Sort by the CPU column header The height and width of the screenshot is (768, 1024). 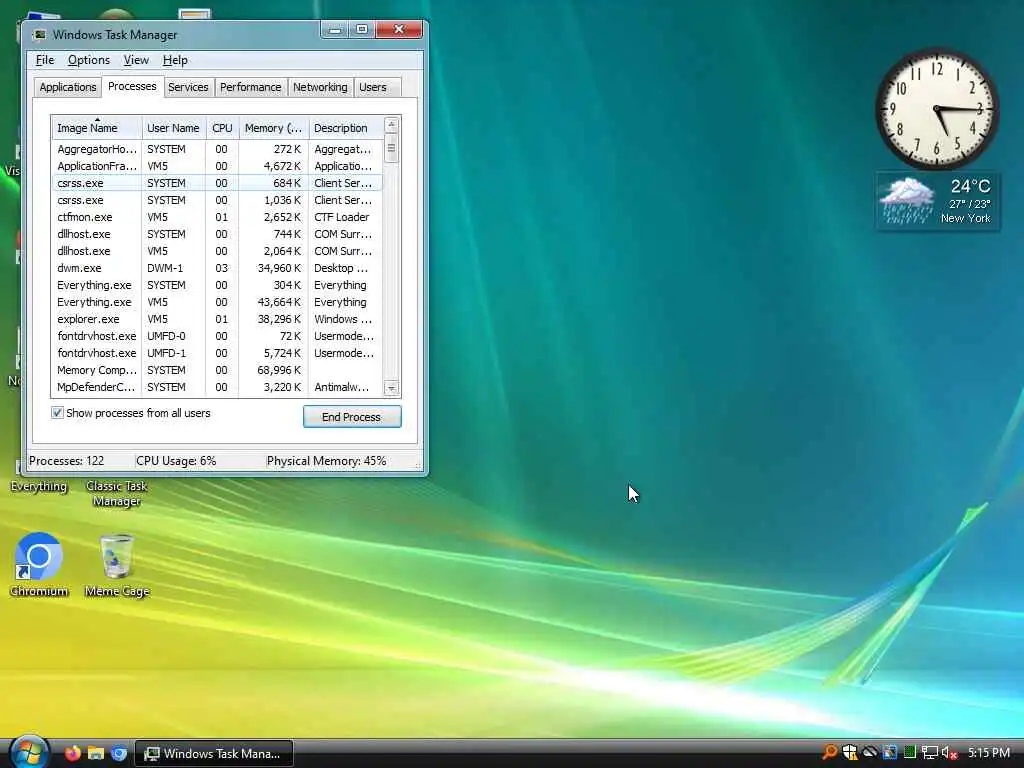222,128
